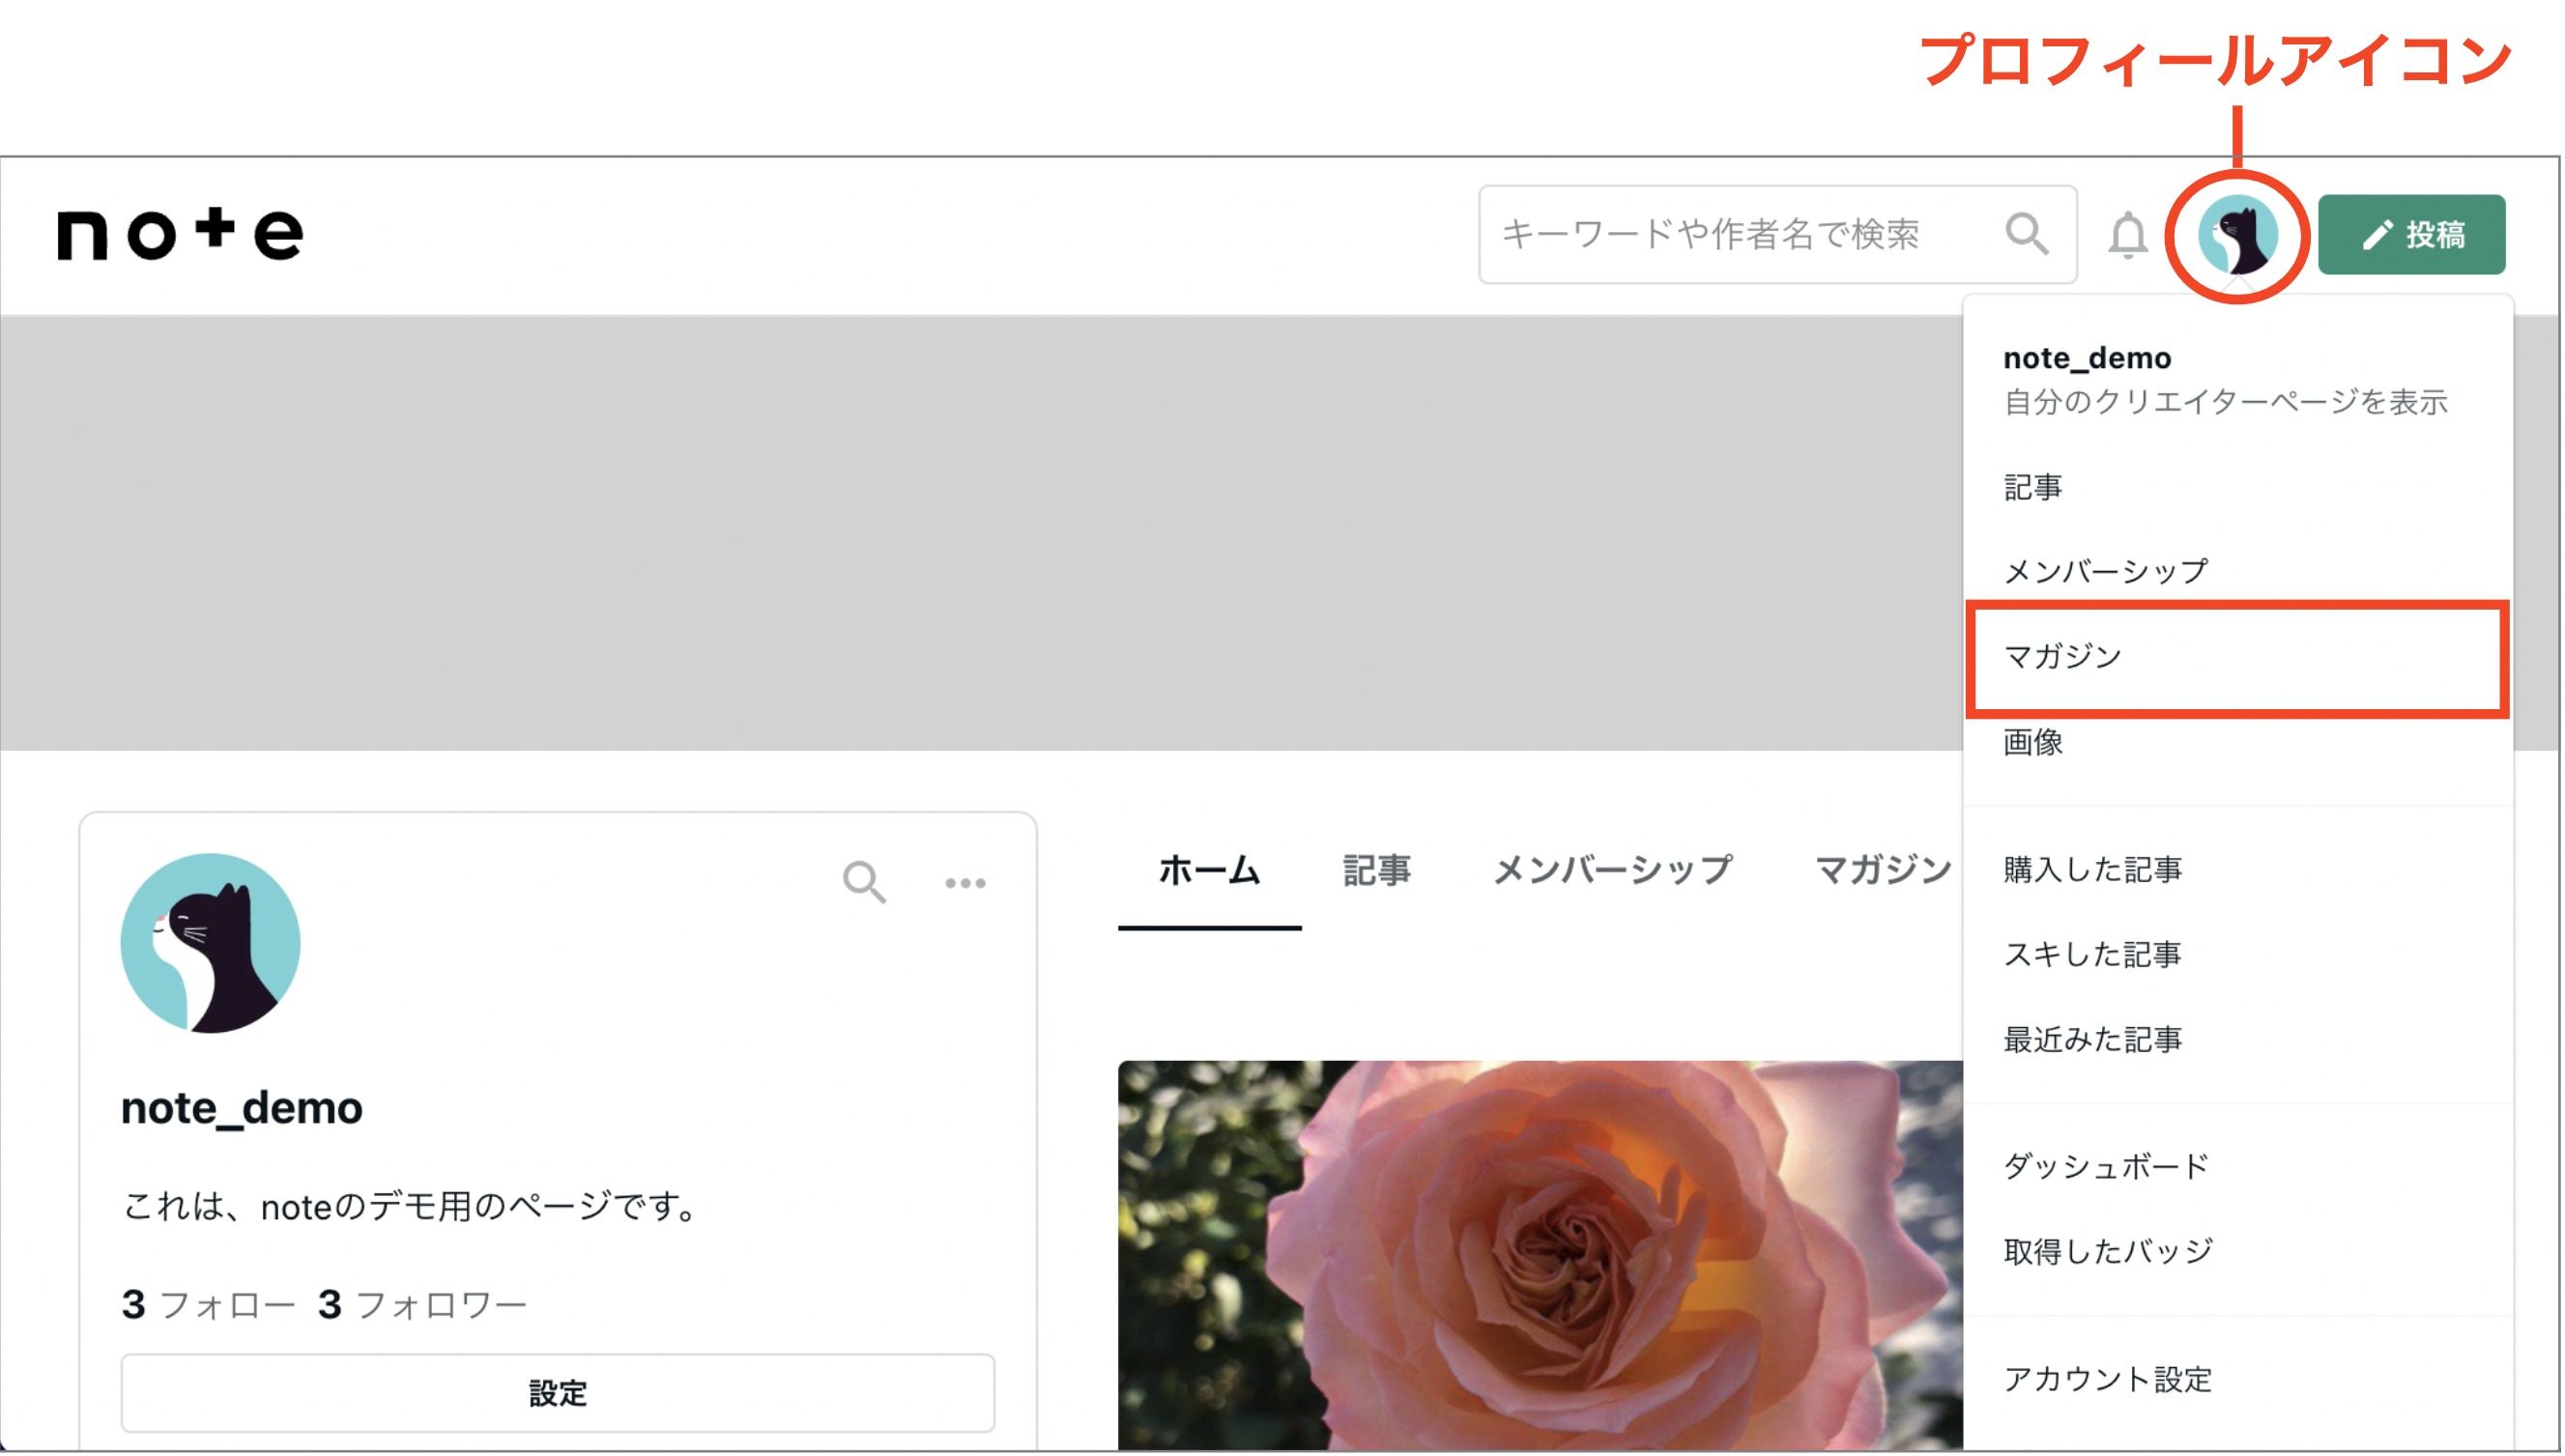
Task: Open the notifications bell
Action: [2130, 235]
